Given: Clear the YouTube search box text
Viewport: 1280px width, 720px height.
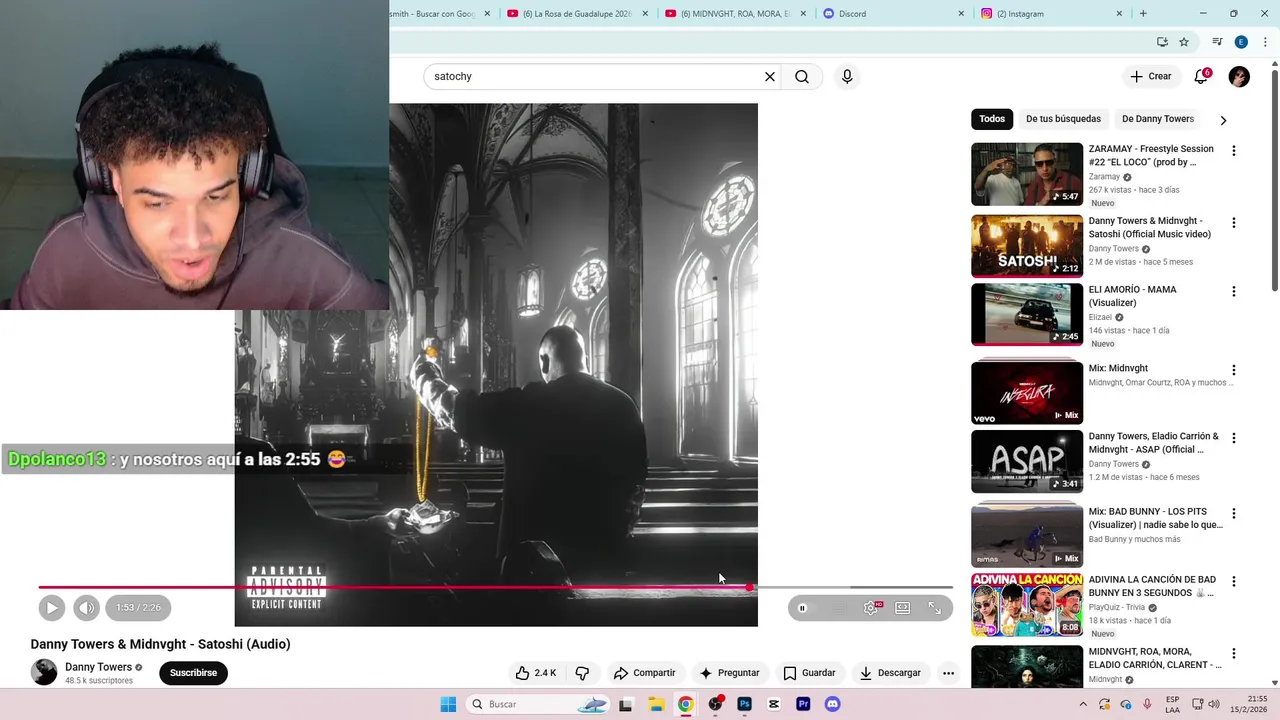Looking at the screenshot, I should point(770,77).
